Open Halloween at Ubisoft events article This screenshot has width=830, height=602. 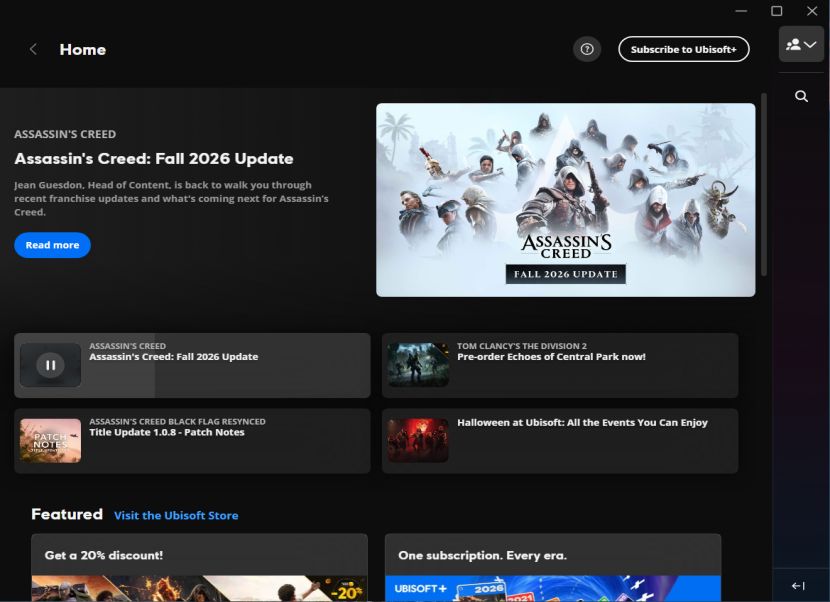tap(560, 441)
